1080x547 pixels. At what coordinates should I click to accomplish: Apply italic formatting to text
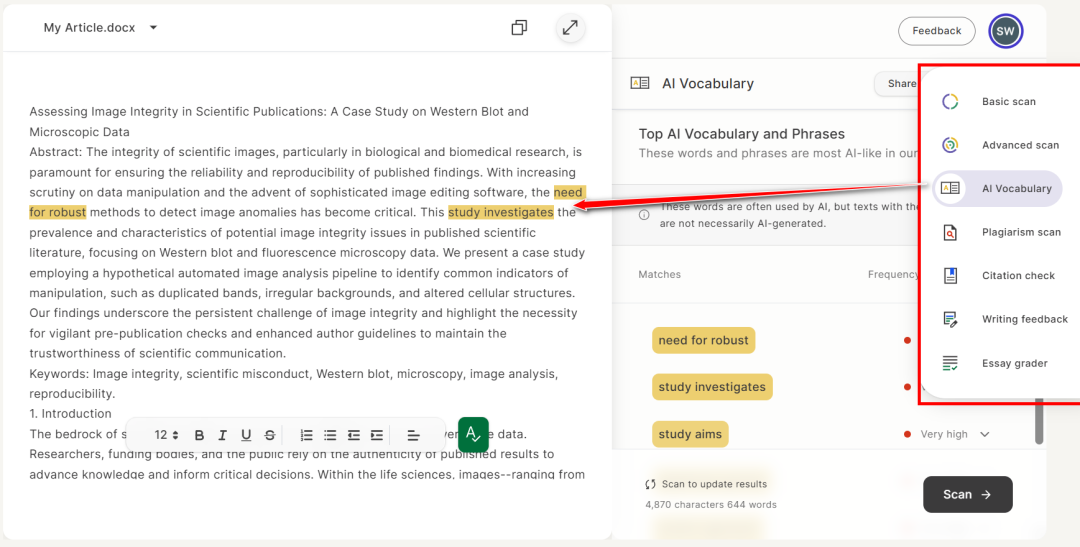pyautogui.click(x=222, y=435)
